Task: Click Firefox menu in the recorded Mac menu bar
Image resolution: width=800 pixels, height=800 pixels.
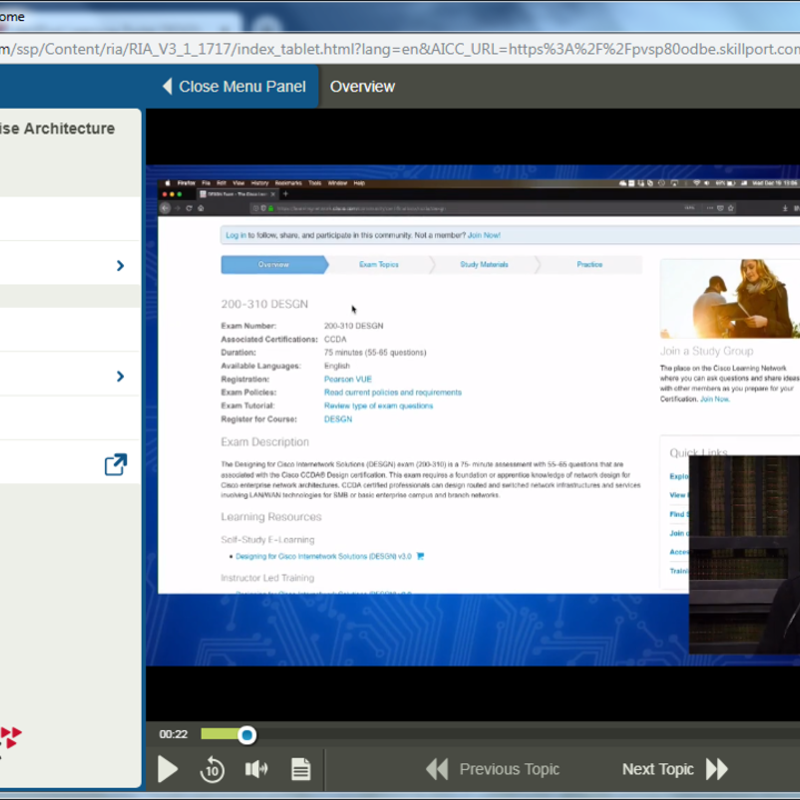Action: click(x=186, y=183)
